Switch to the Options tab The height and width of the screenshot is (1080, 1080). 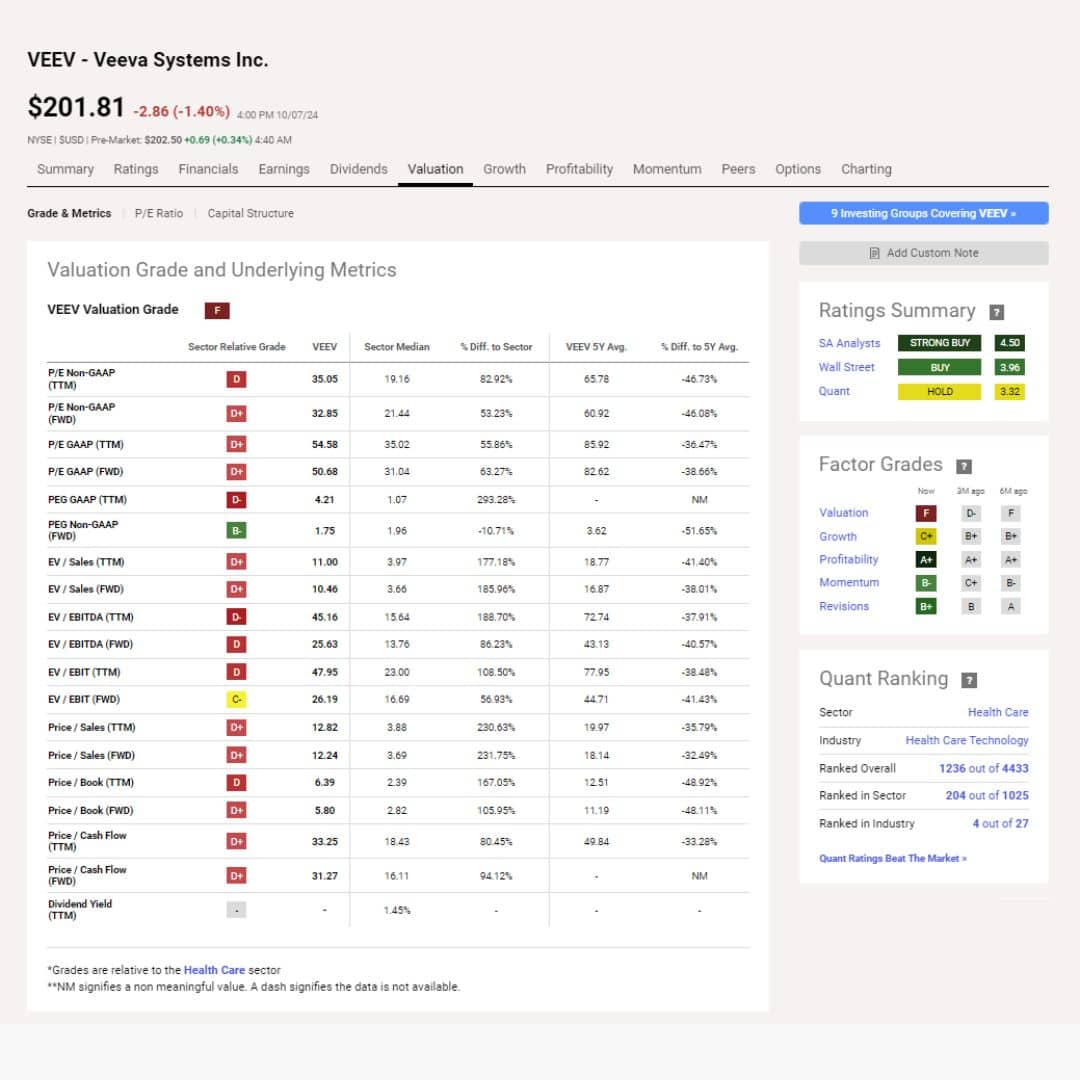[x=798, y=169]
